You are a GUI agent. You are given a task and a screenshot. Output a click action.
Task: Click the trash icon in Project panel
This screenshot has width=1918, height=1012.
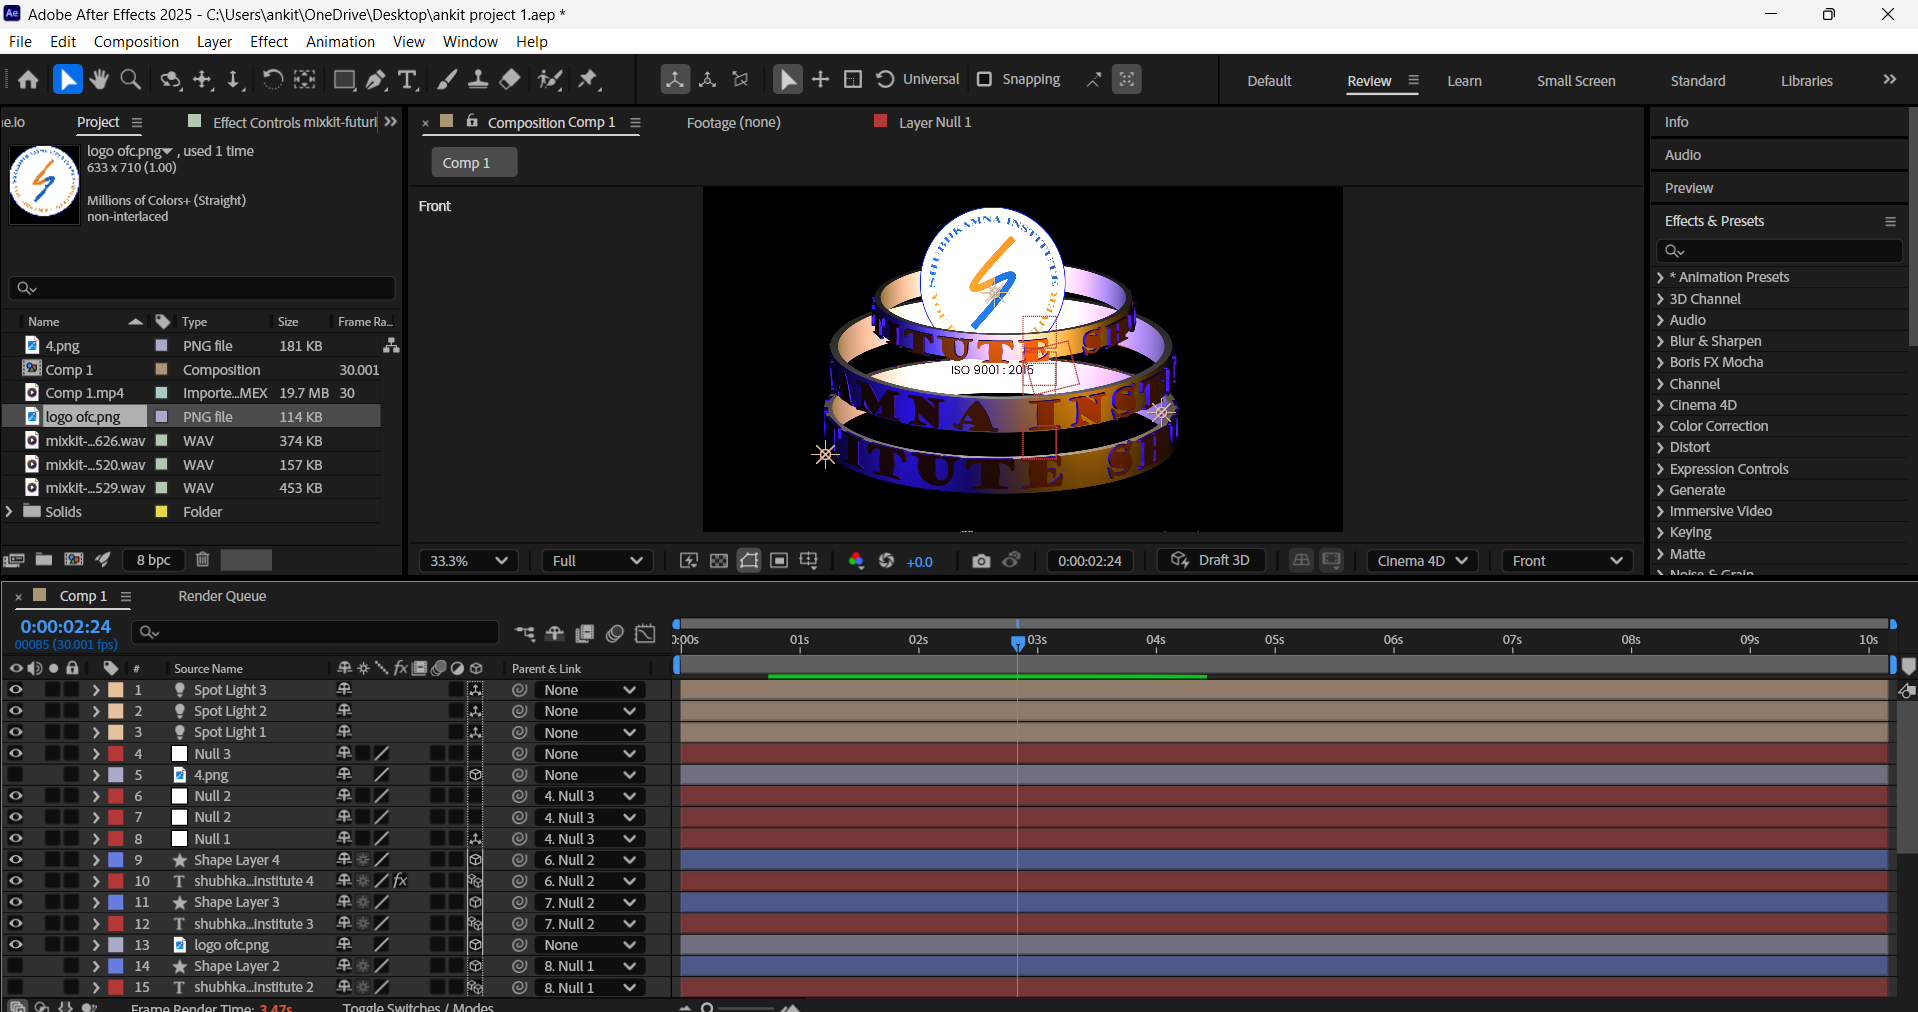[202, 560]
